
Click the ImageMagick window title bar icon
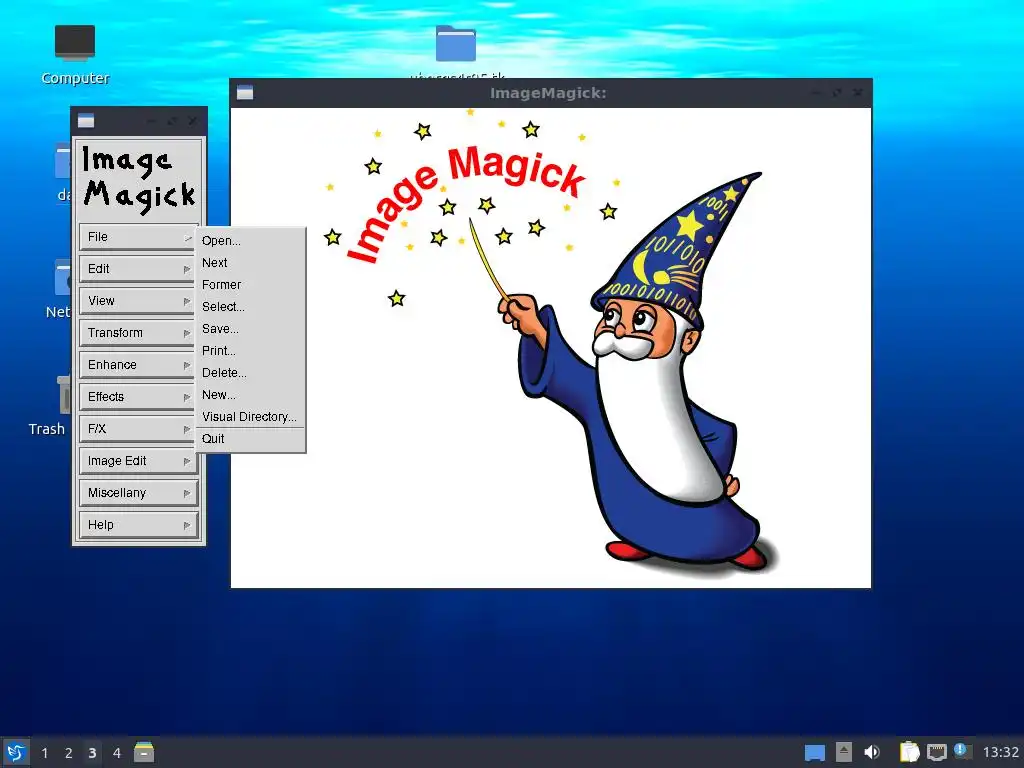coord(245,93)
